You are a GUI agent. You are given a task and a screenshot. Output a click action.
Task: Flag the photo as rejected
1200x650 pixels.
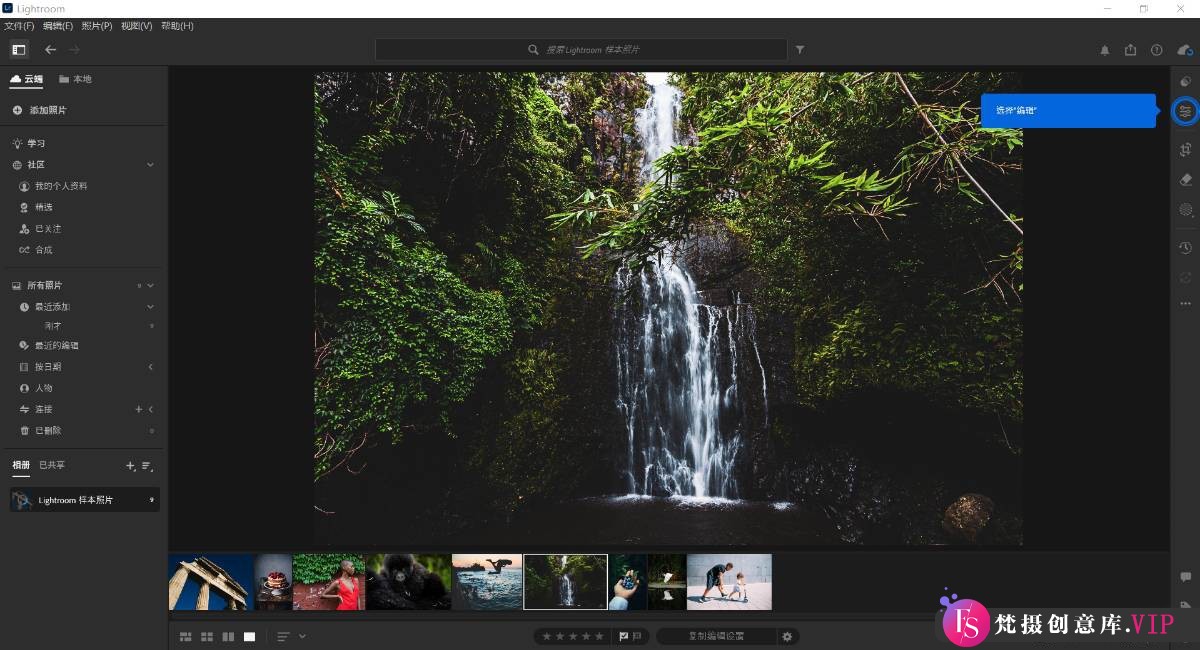click(637, 636)
